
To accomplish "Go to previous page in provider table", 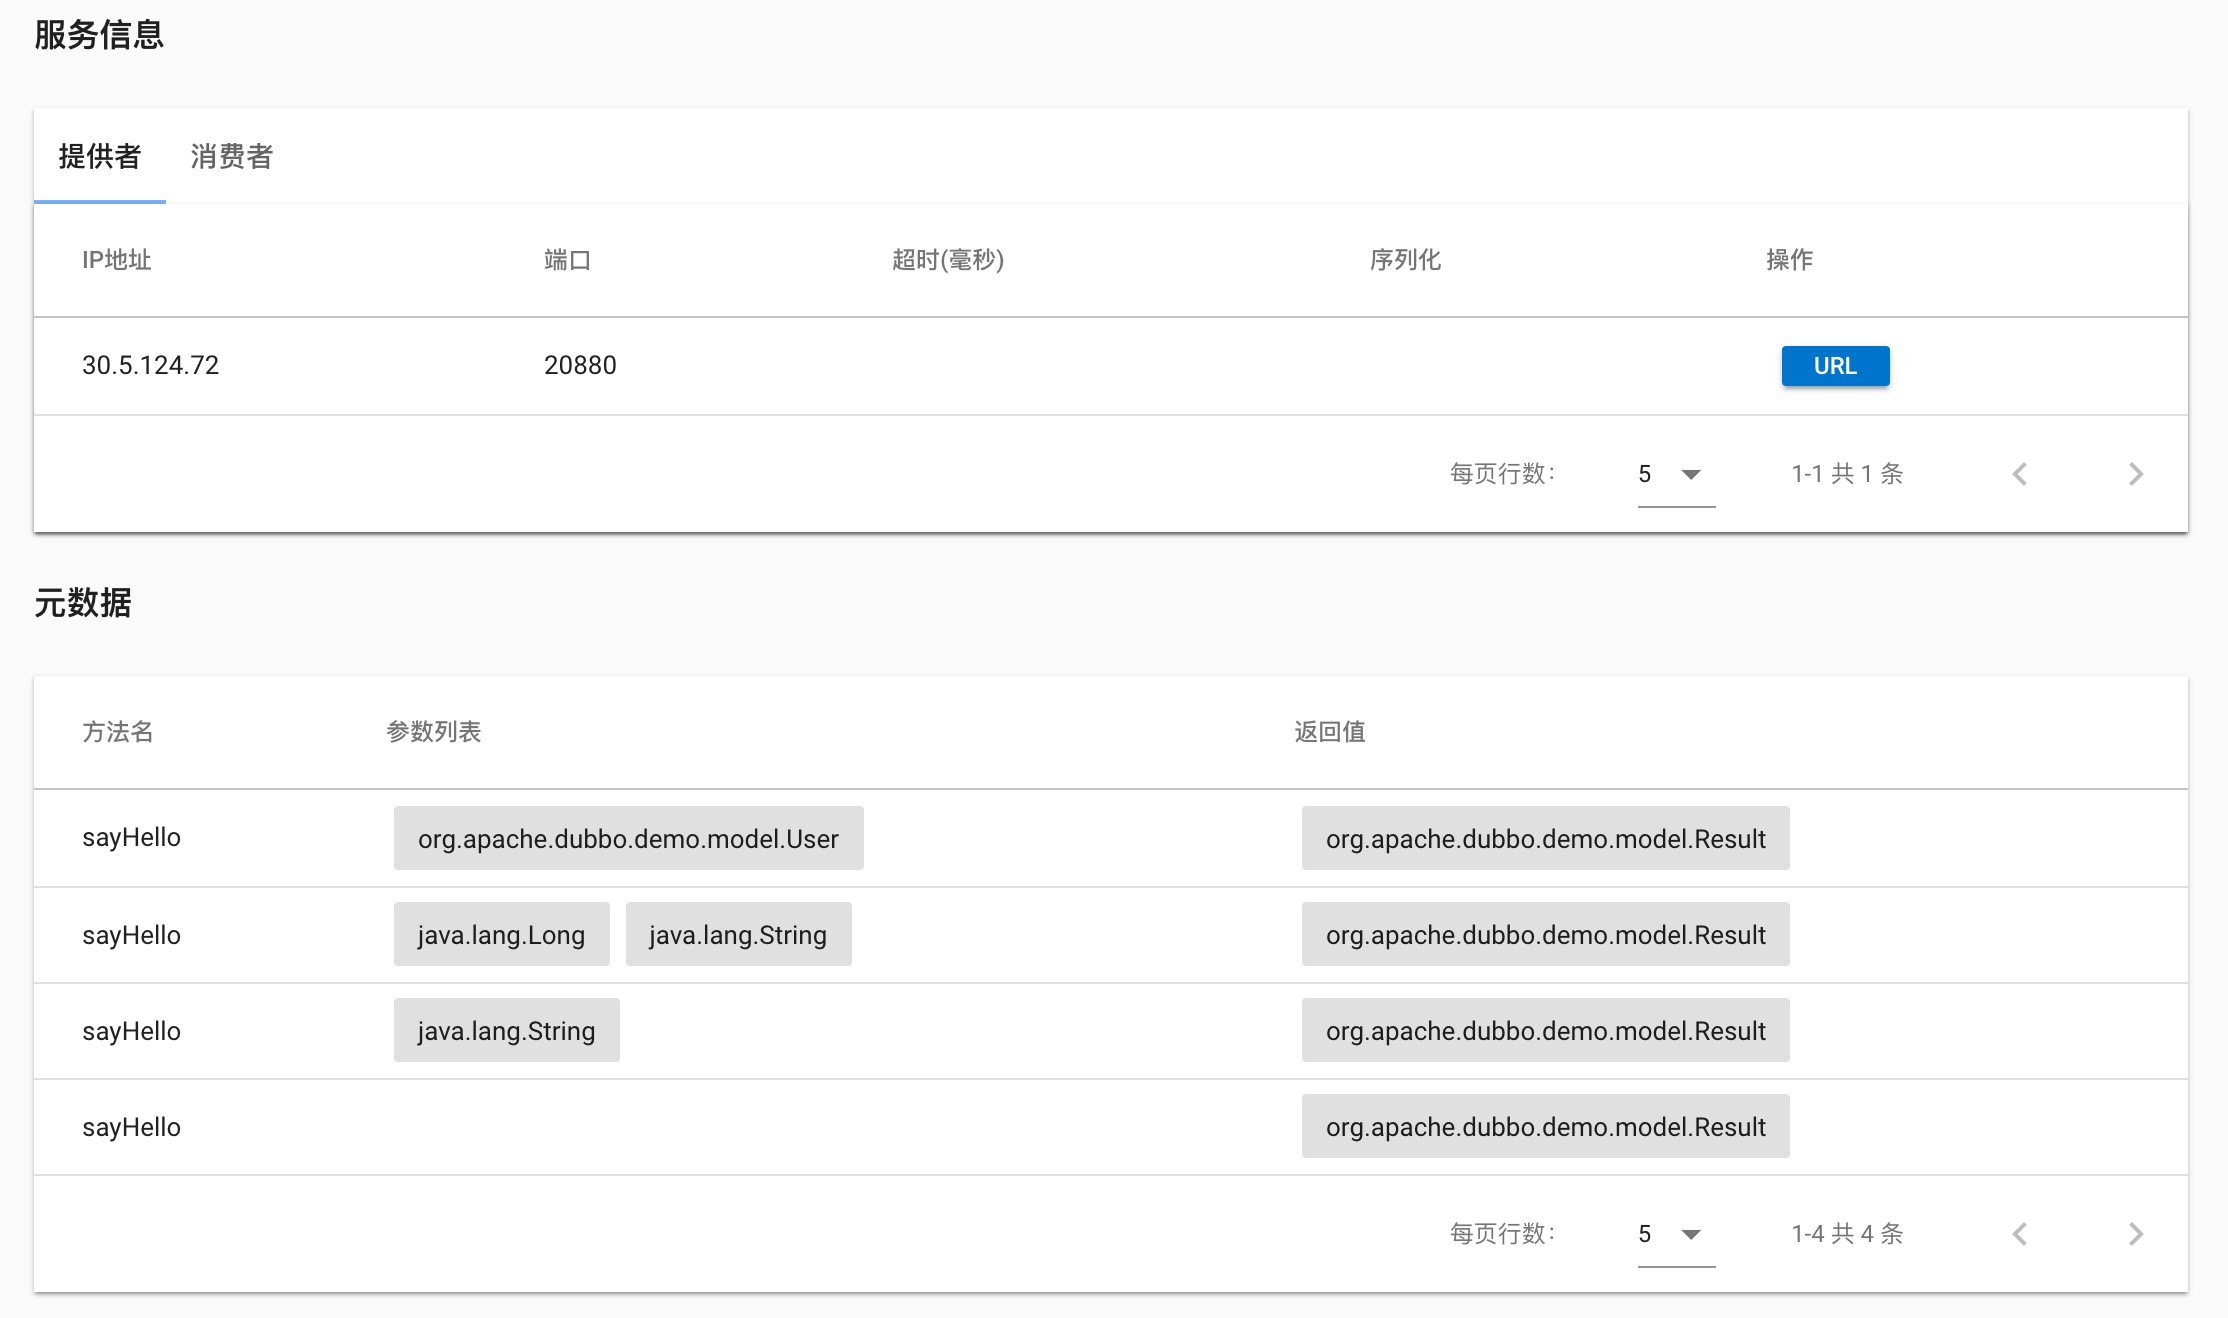I will point(2019,474).
